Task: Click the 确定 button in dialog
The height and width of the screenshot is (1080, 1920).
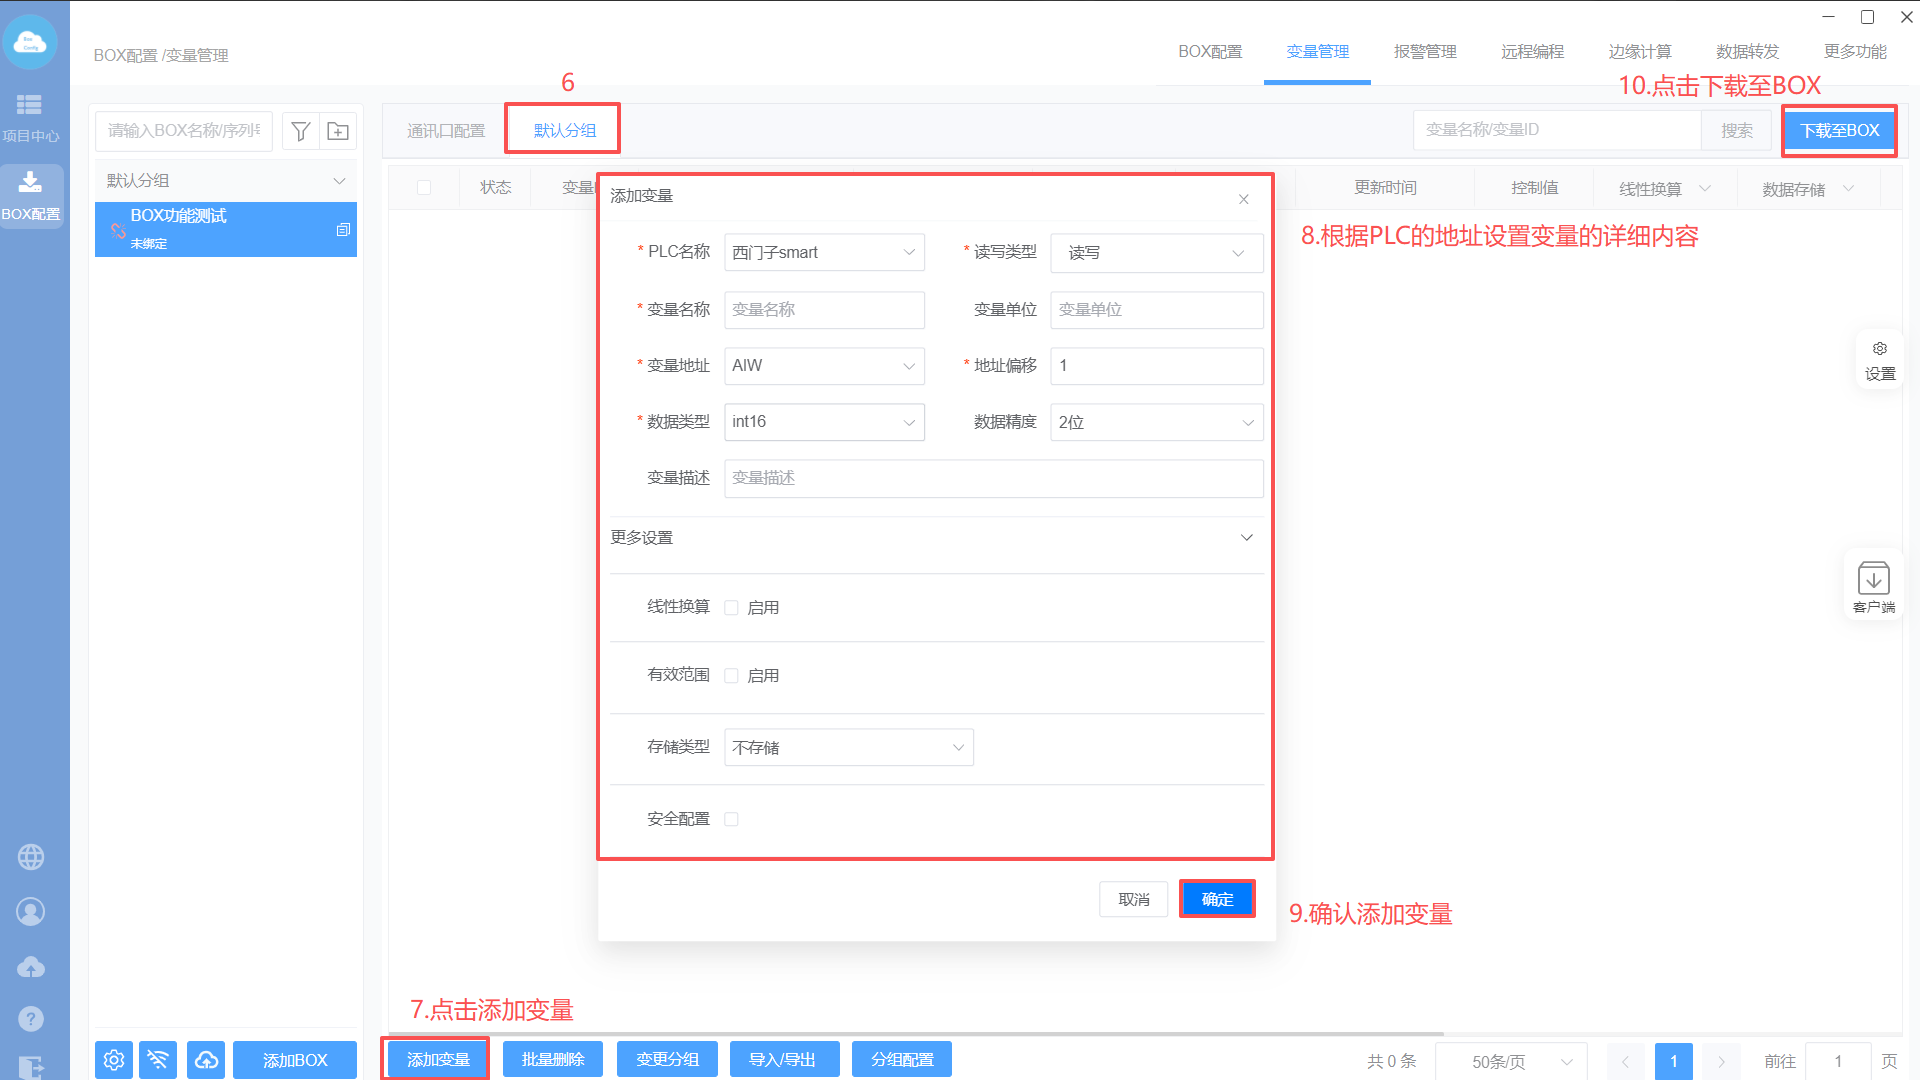Action: (x=1216, y=899)
